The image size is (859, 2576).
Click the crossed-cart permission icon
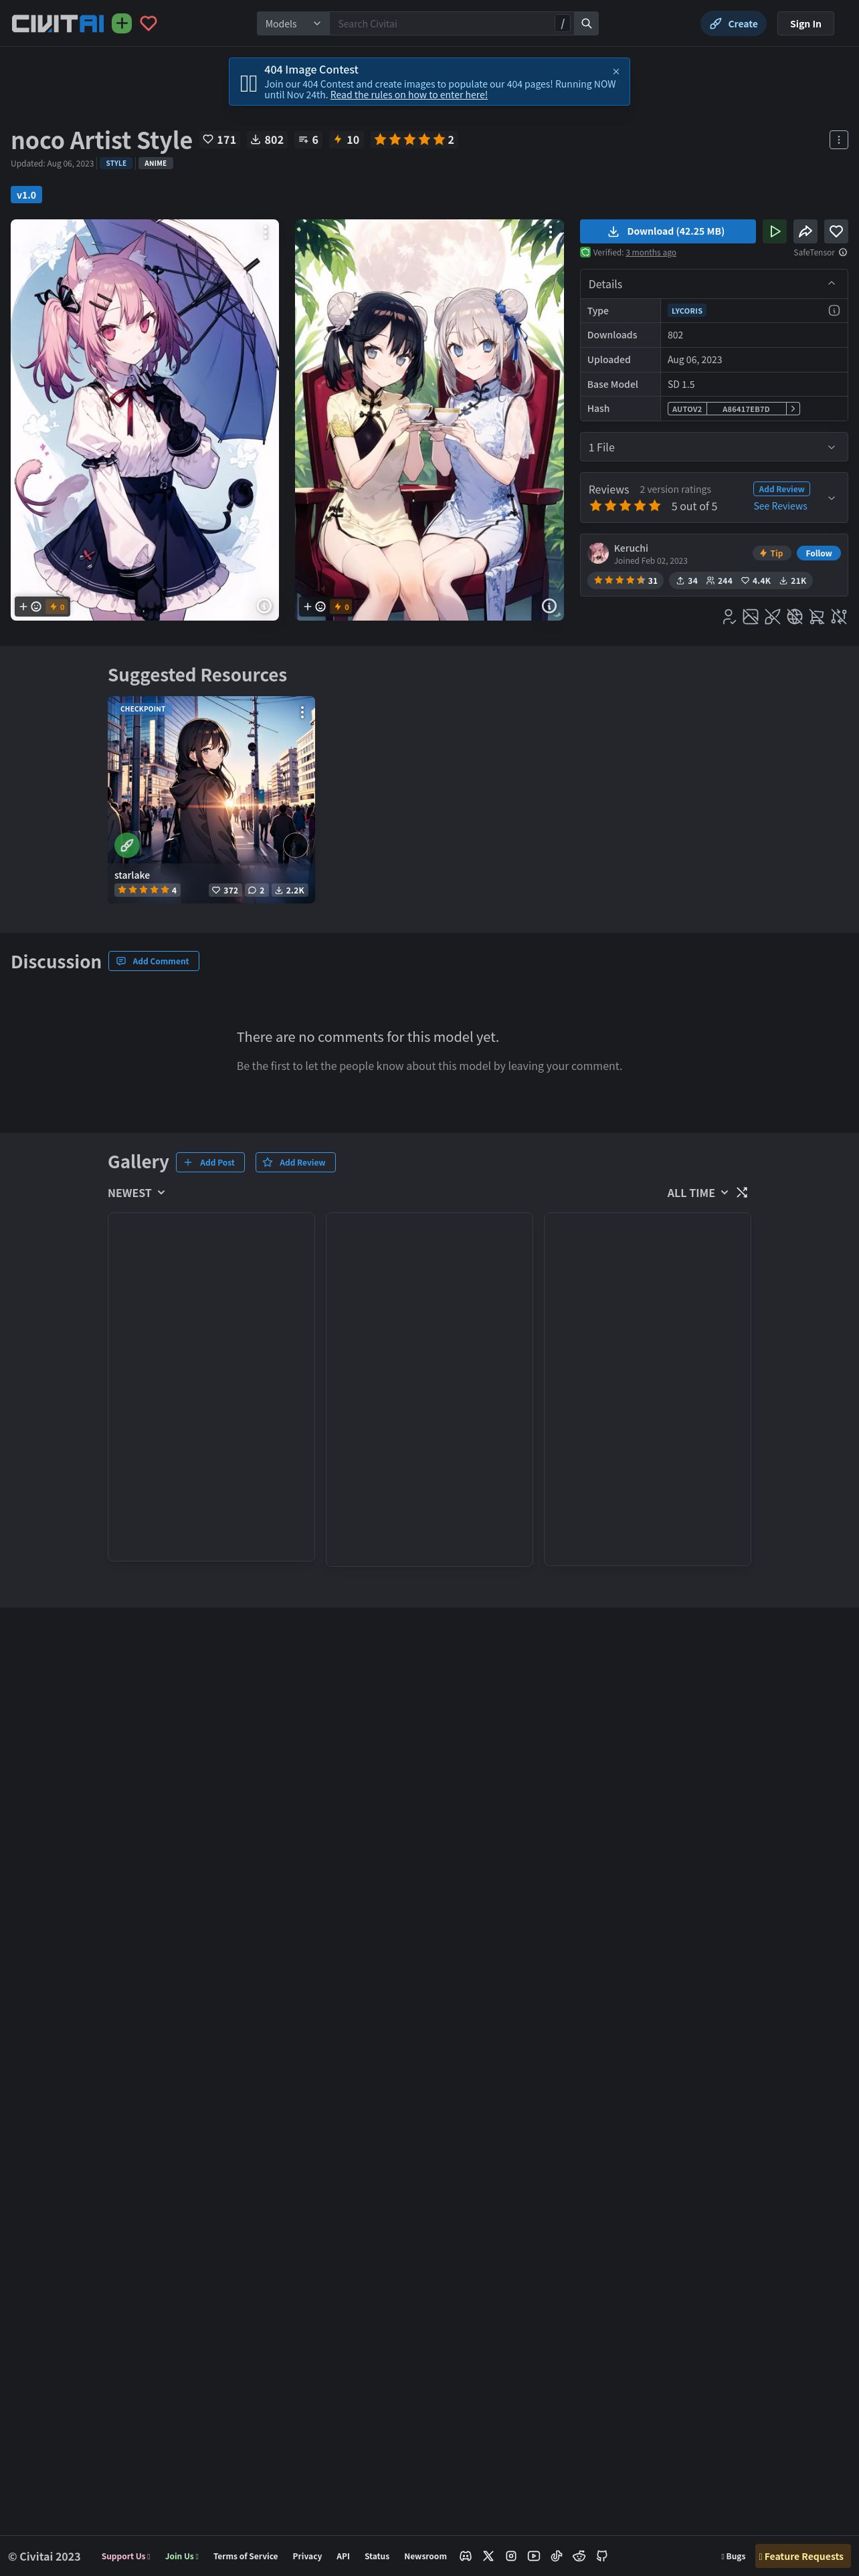click(x=817, y=617)
